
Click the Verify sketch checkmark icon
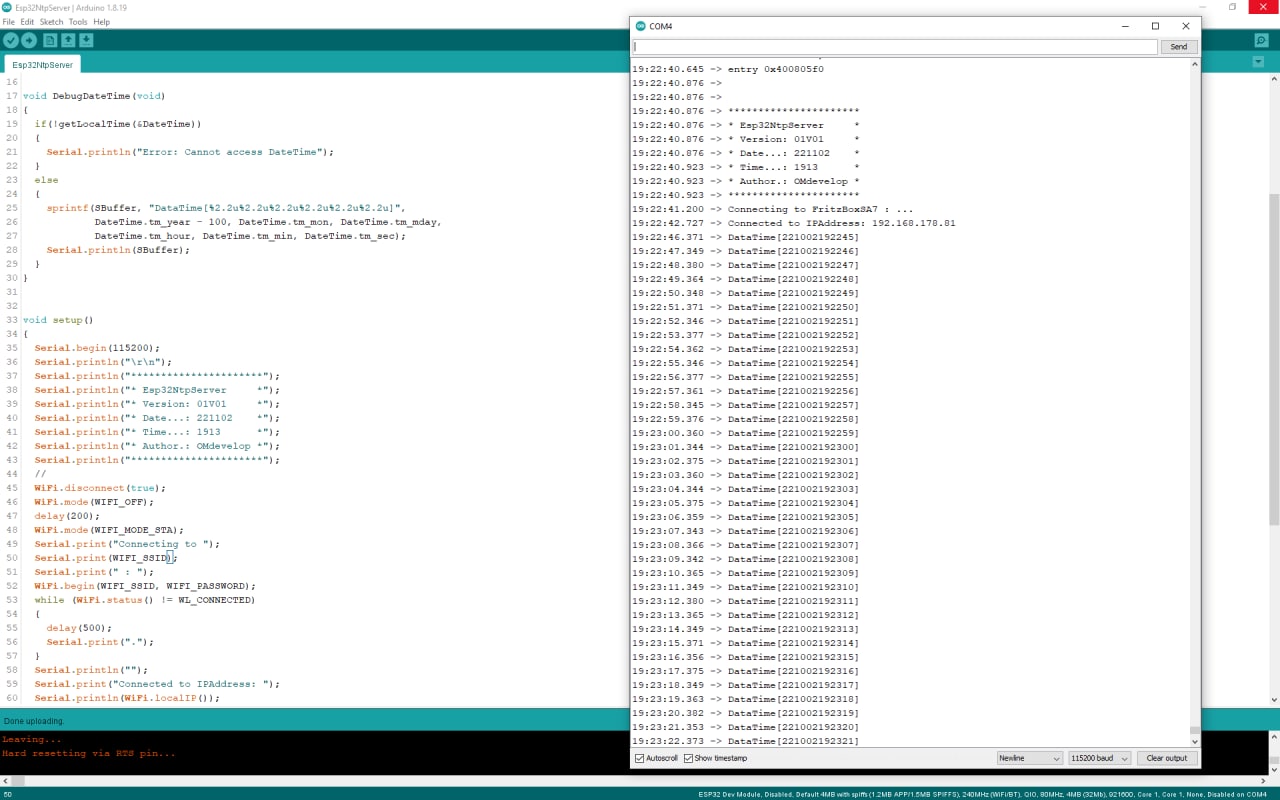tap(11, 40)
